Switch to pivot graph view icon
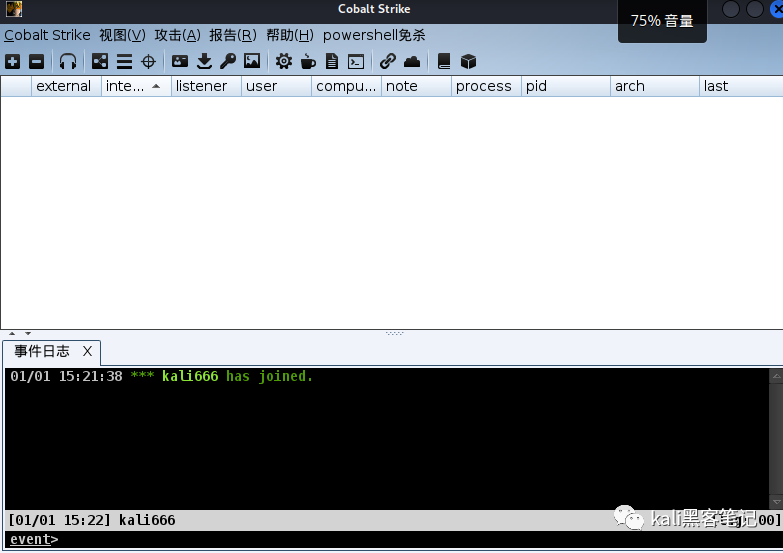The width and height of the screenshot is (783, 553). 100,61
